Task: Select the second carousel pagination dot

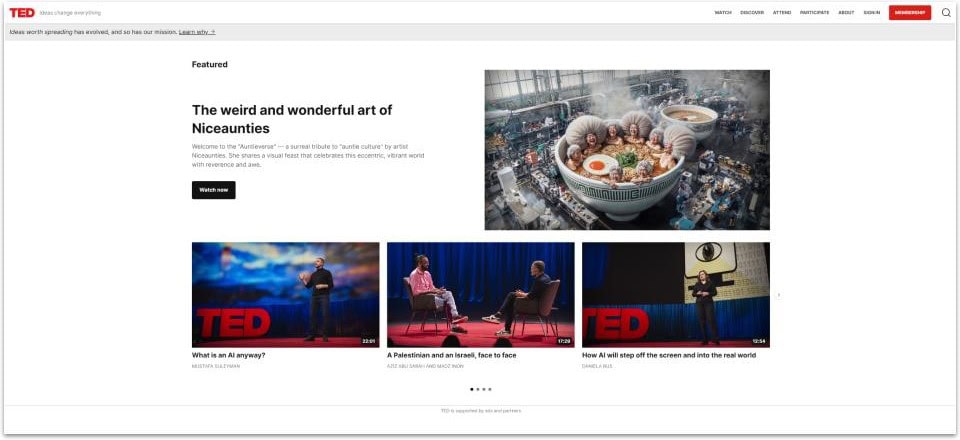Action: point(478,389)
